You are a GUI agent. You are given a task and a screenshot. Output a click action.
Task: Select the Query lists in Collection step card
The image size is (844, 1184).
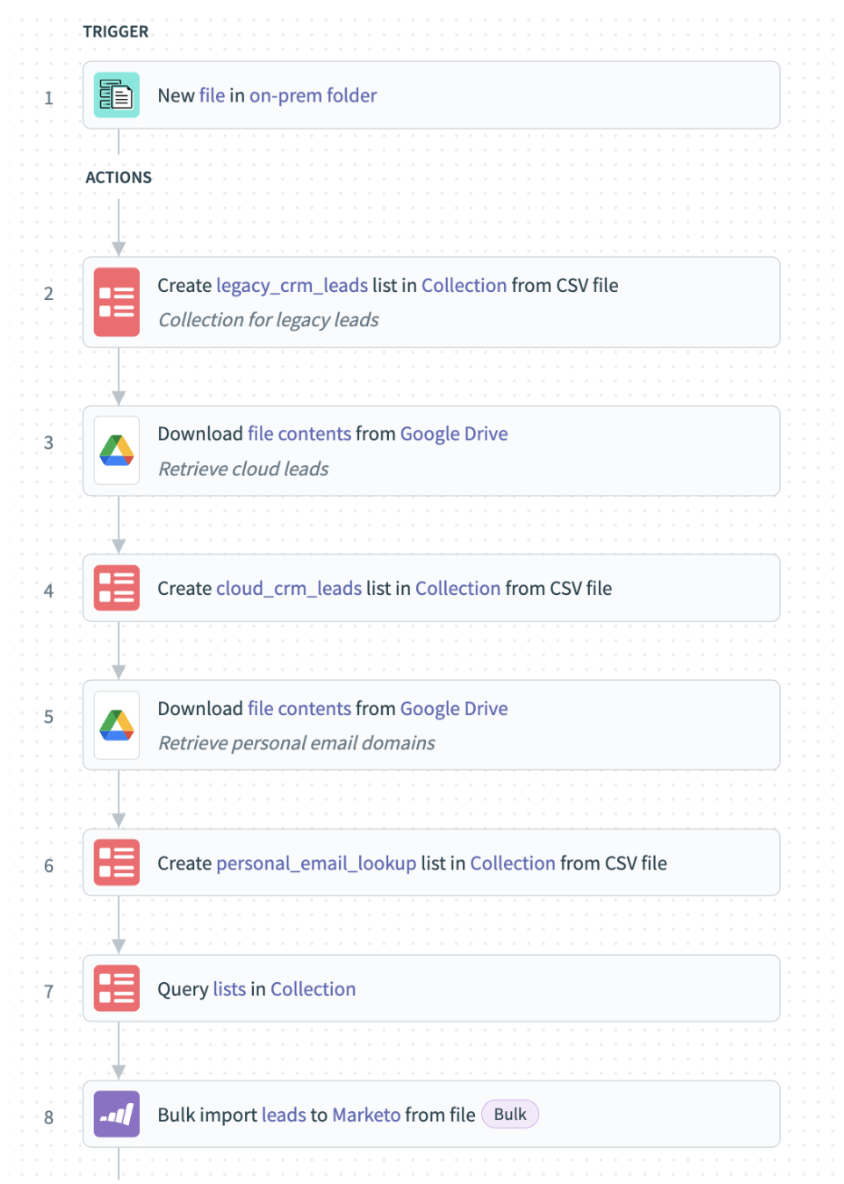431,988
